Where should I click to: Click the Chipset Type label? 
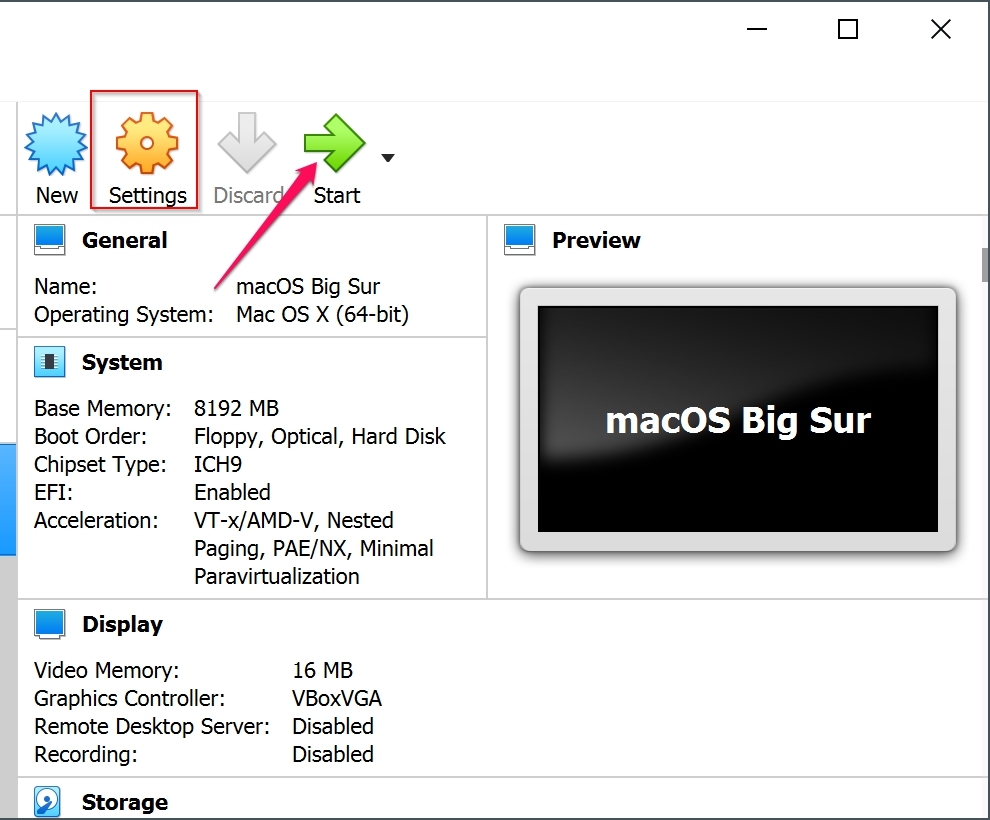[x=100, y=465]
